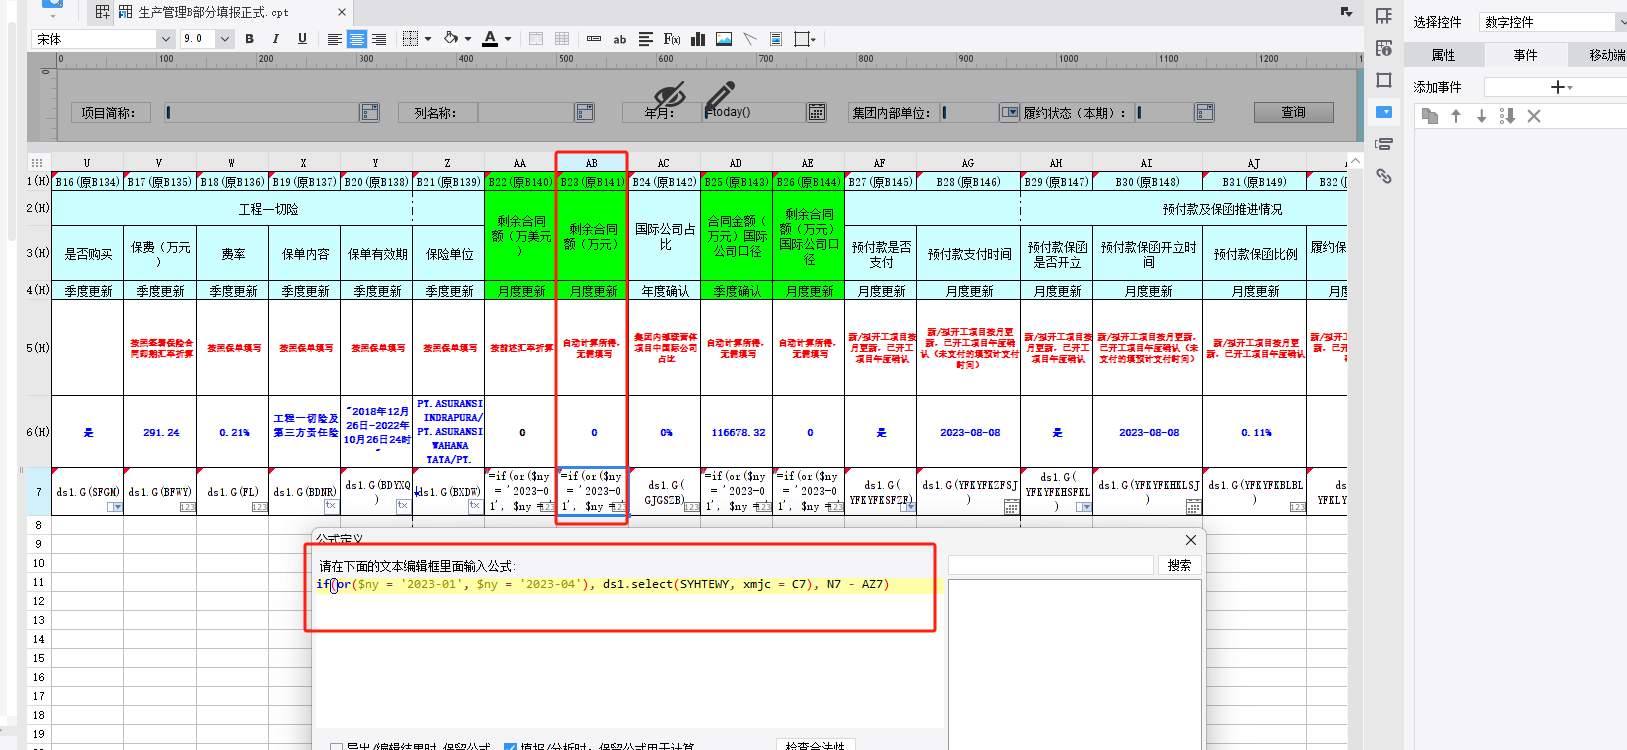Align cell text center
Image resolution: width=1627 pixels, height=750 pixels.
(357, 39)
